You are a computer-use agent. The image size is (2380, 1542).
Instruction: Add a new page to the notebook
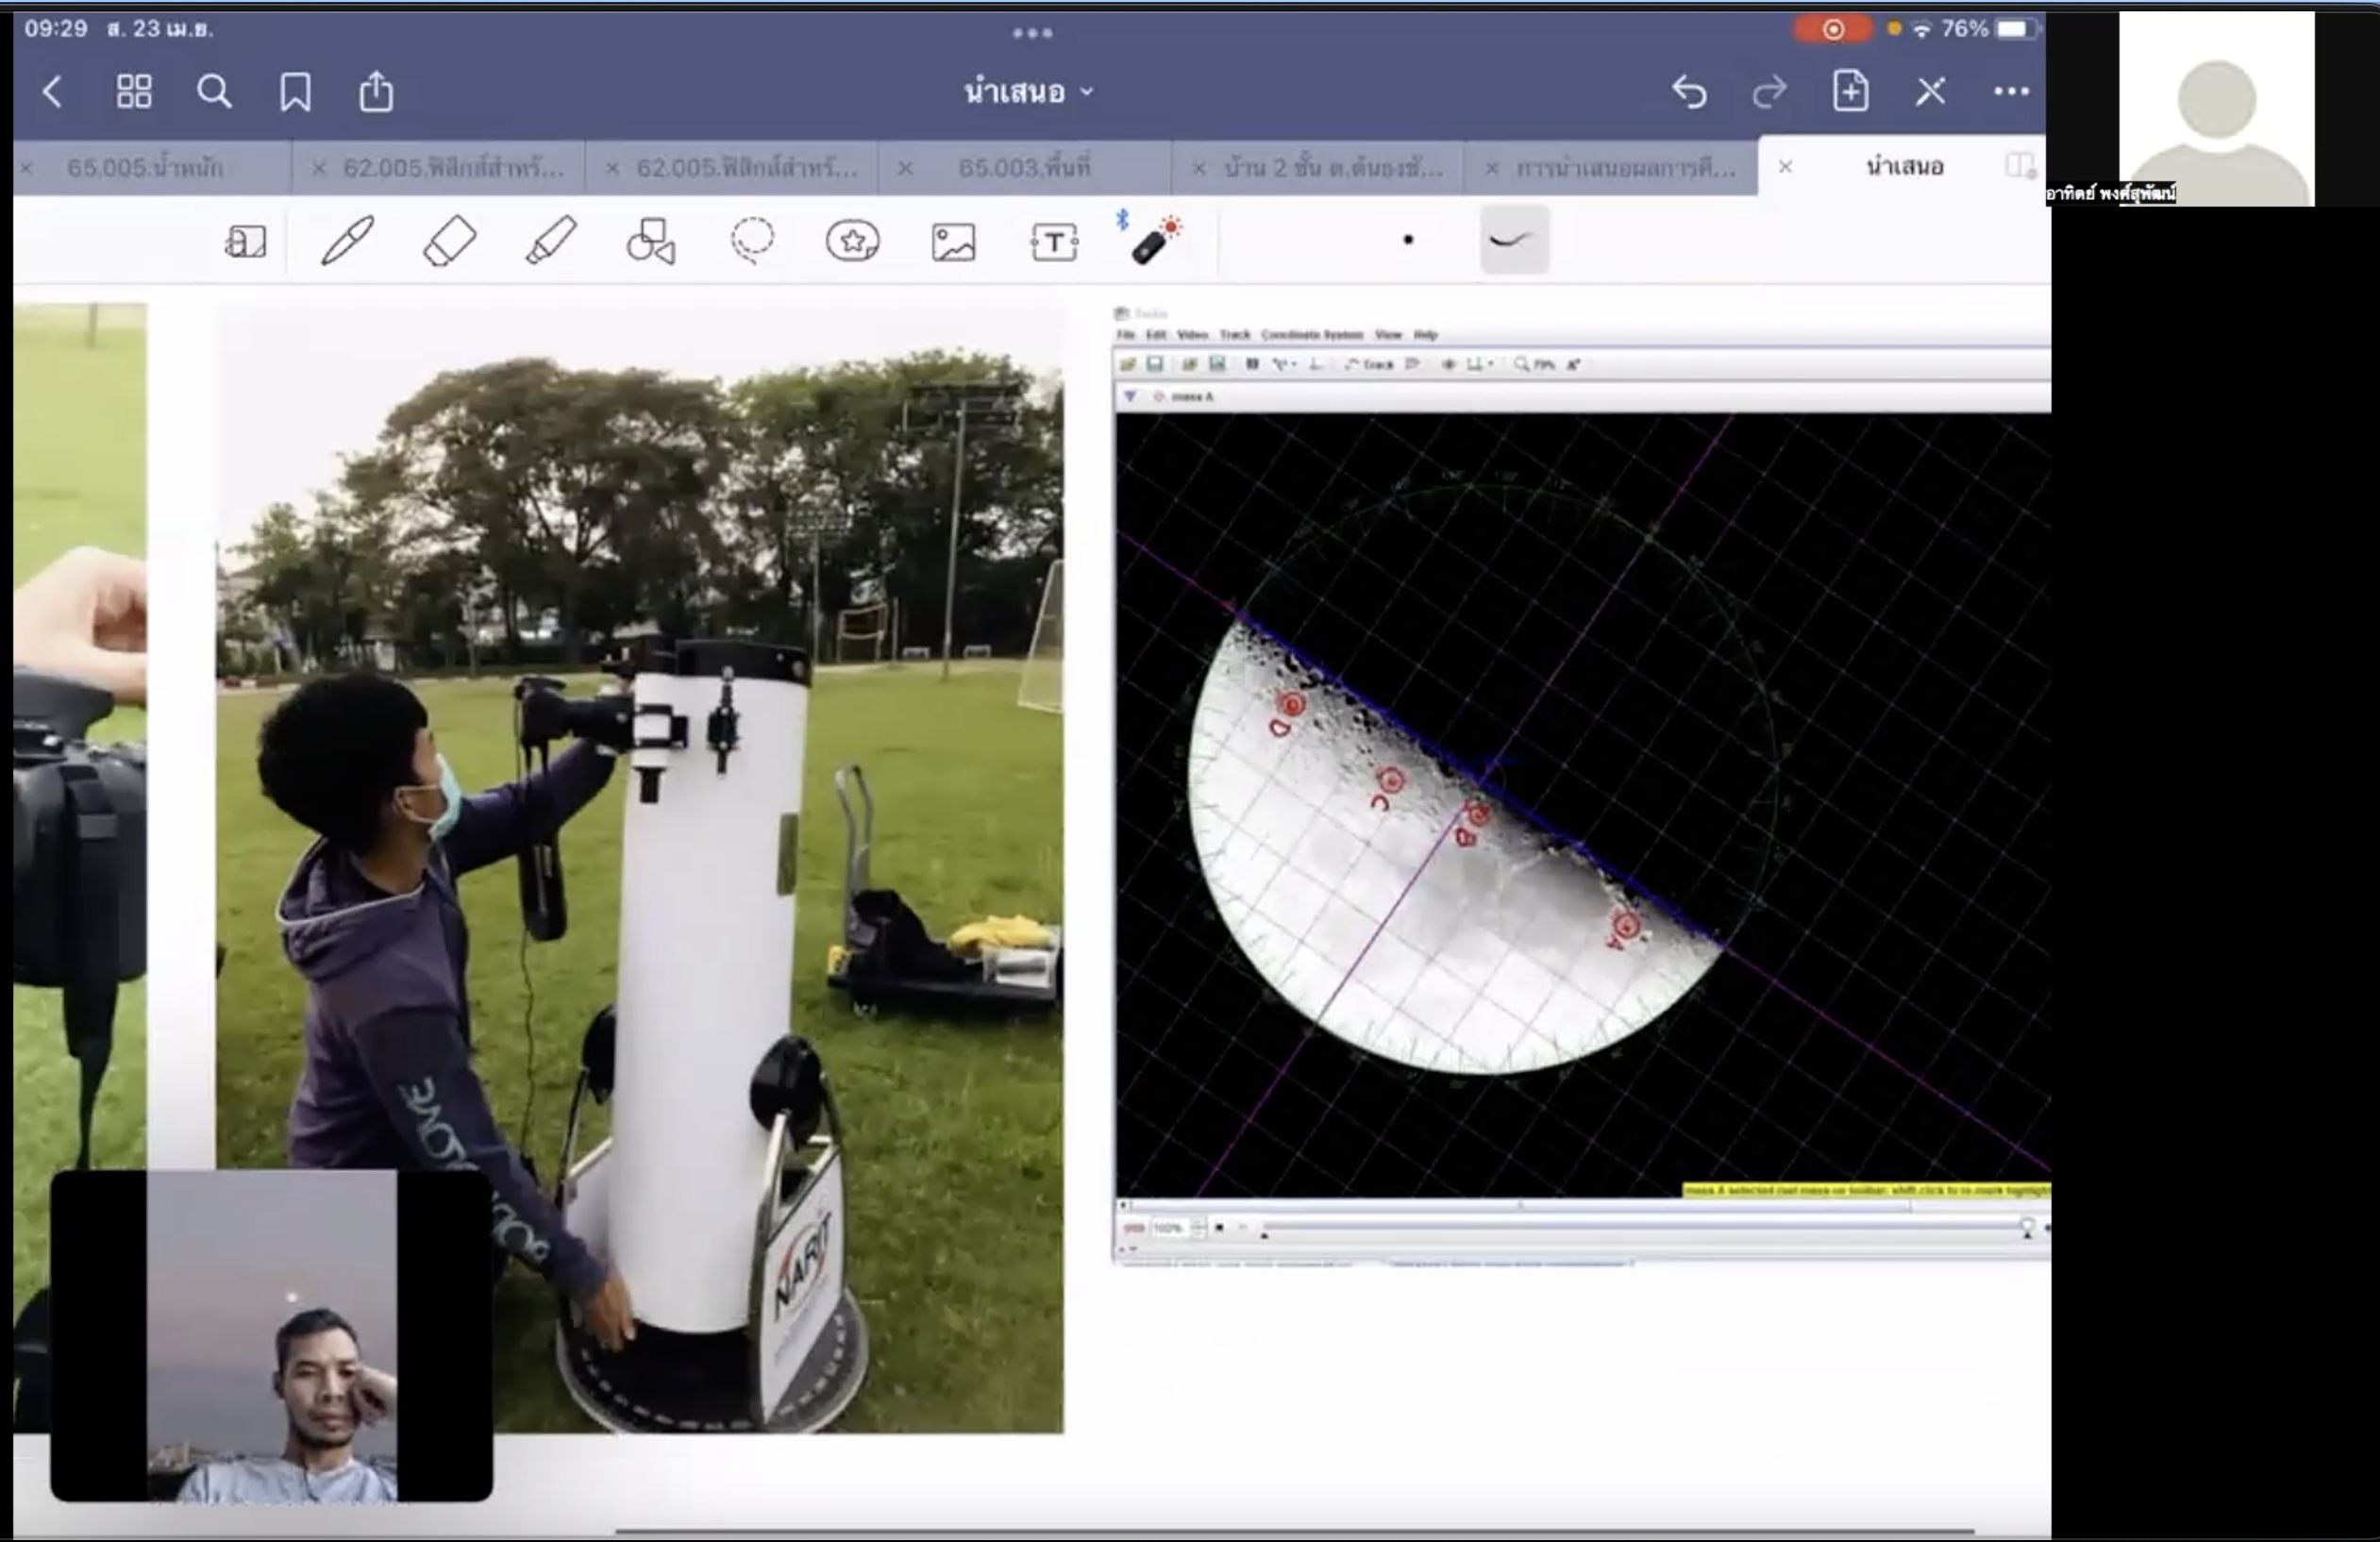(1850, 91)
